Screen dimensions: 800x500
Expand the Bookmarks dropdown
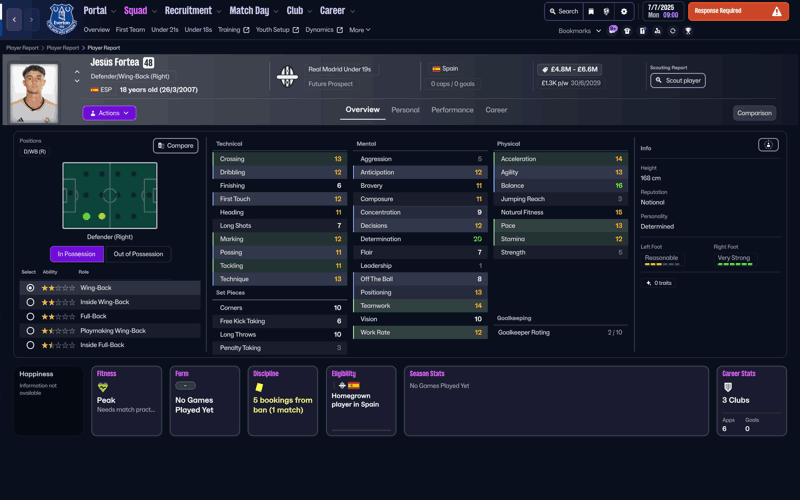(580, 31)
